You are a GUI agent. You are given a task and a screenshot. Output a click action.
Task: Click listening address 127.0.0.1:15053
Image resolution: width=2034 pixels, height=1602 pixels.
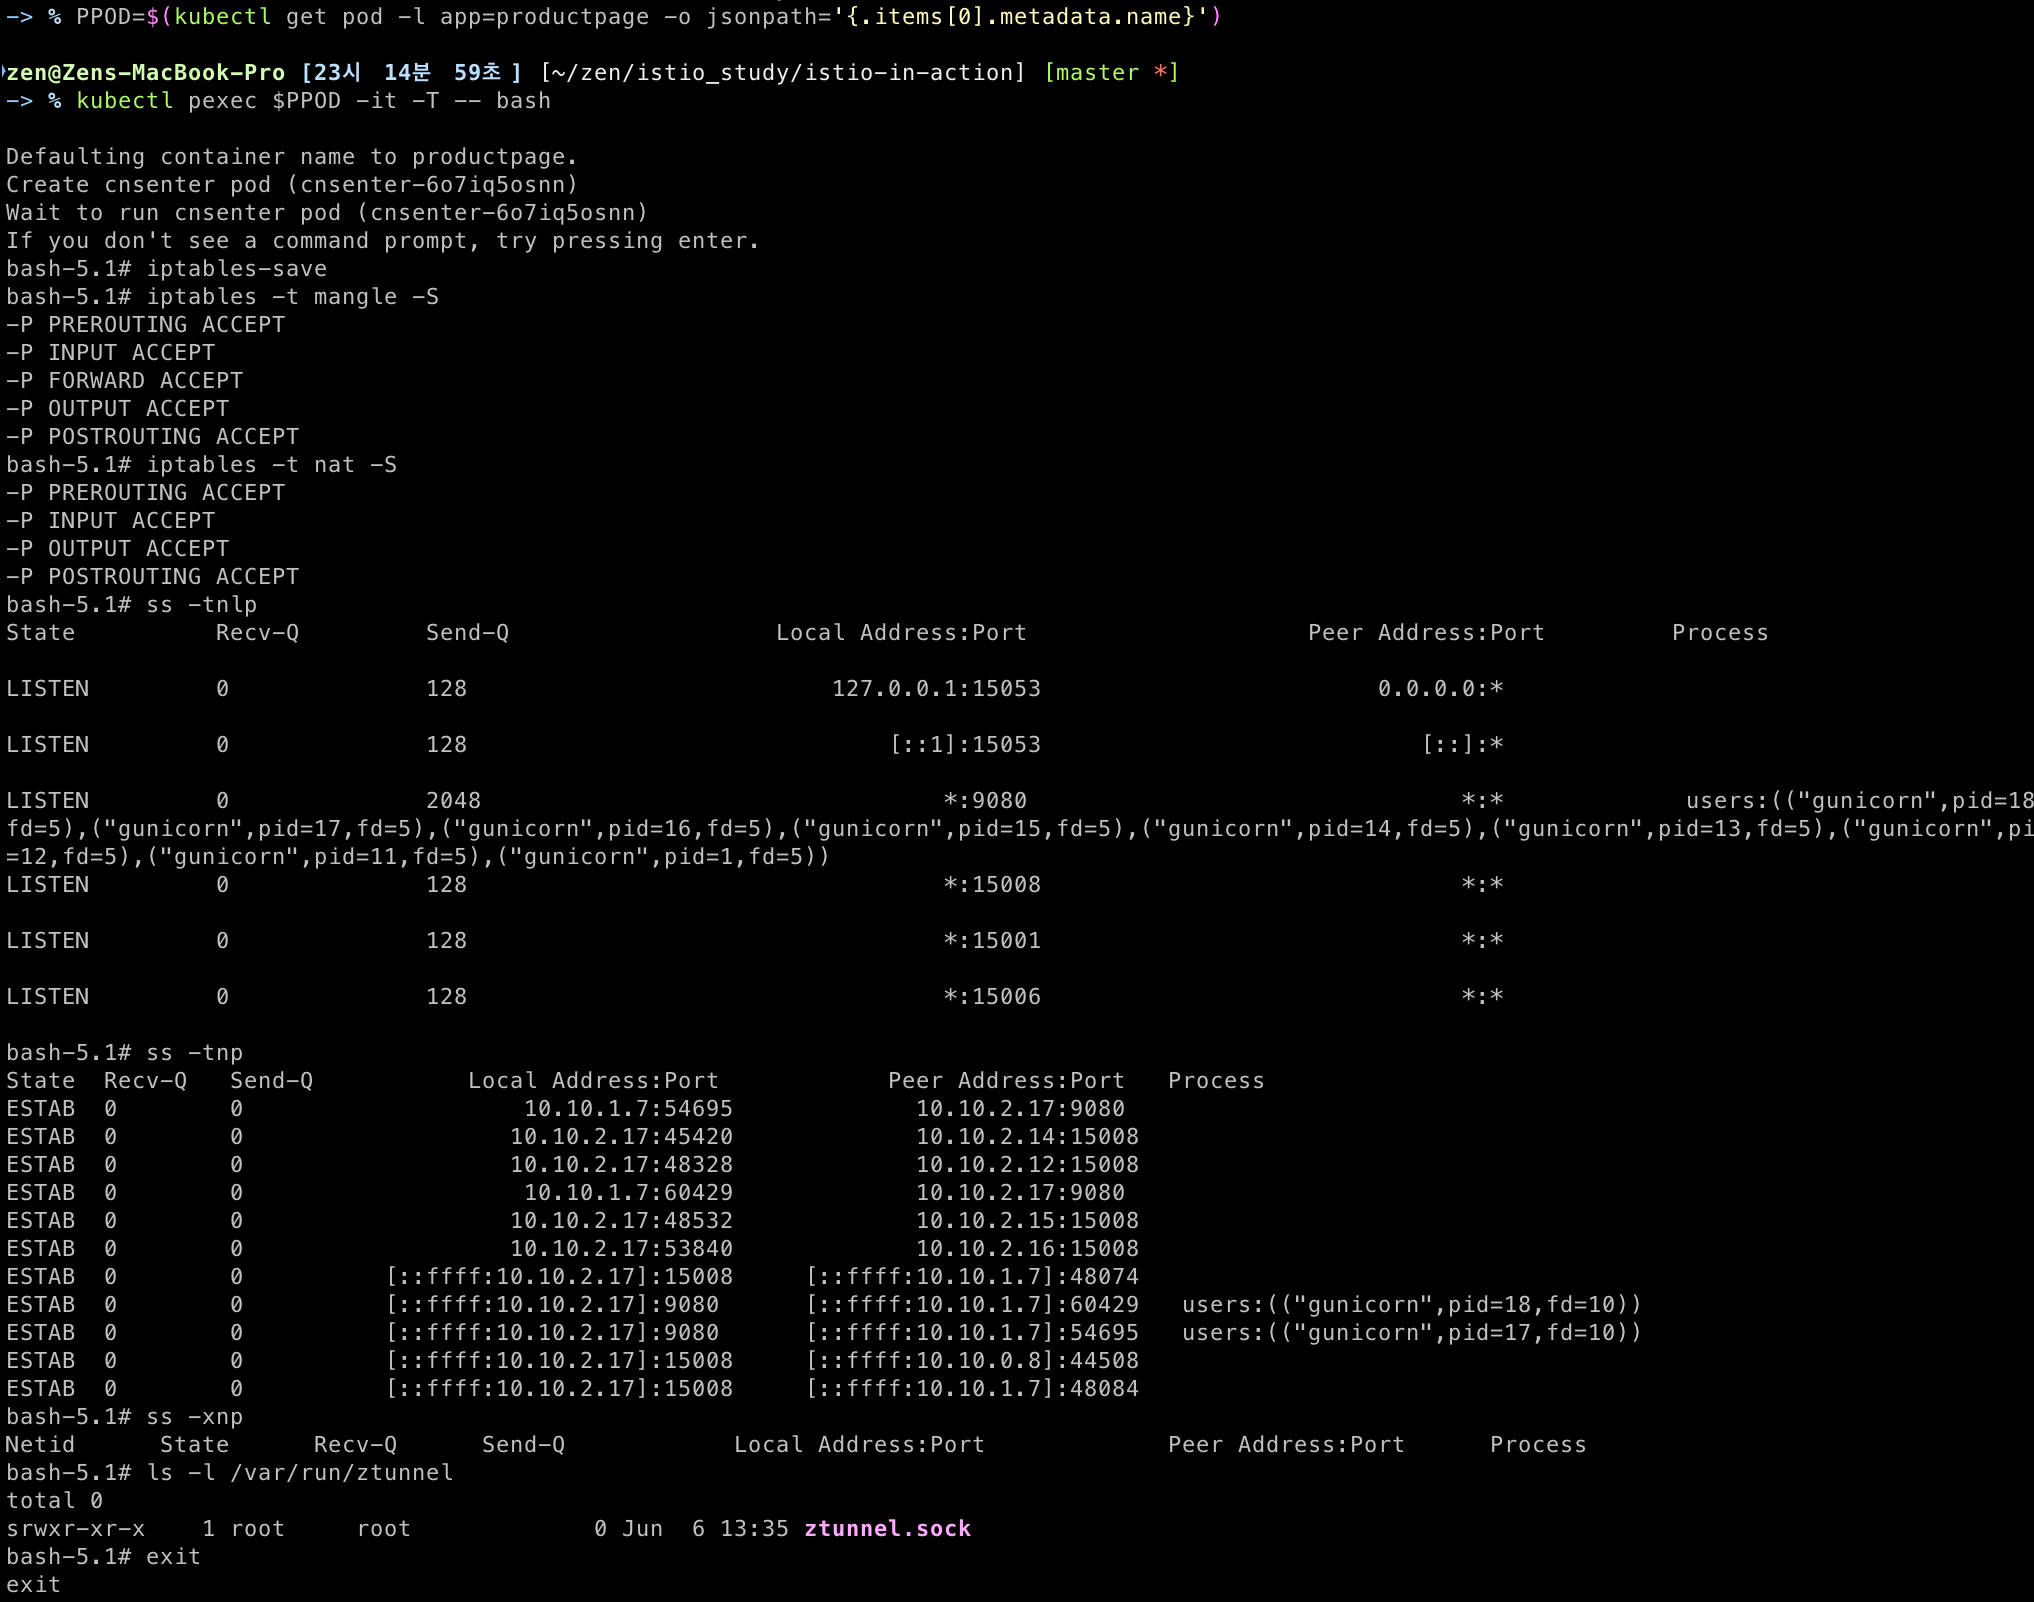(936, 689)
